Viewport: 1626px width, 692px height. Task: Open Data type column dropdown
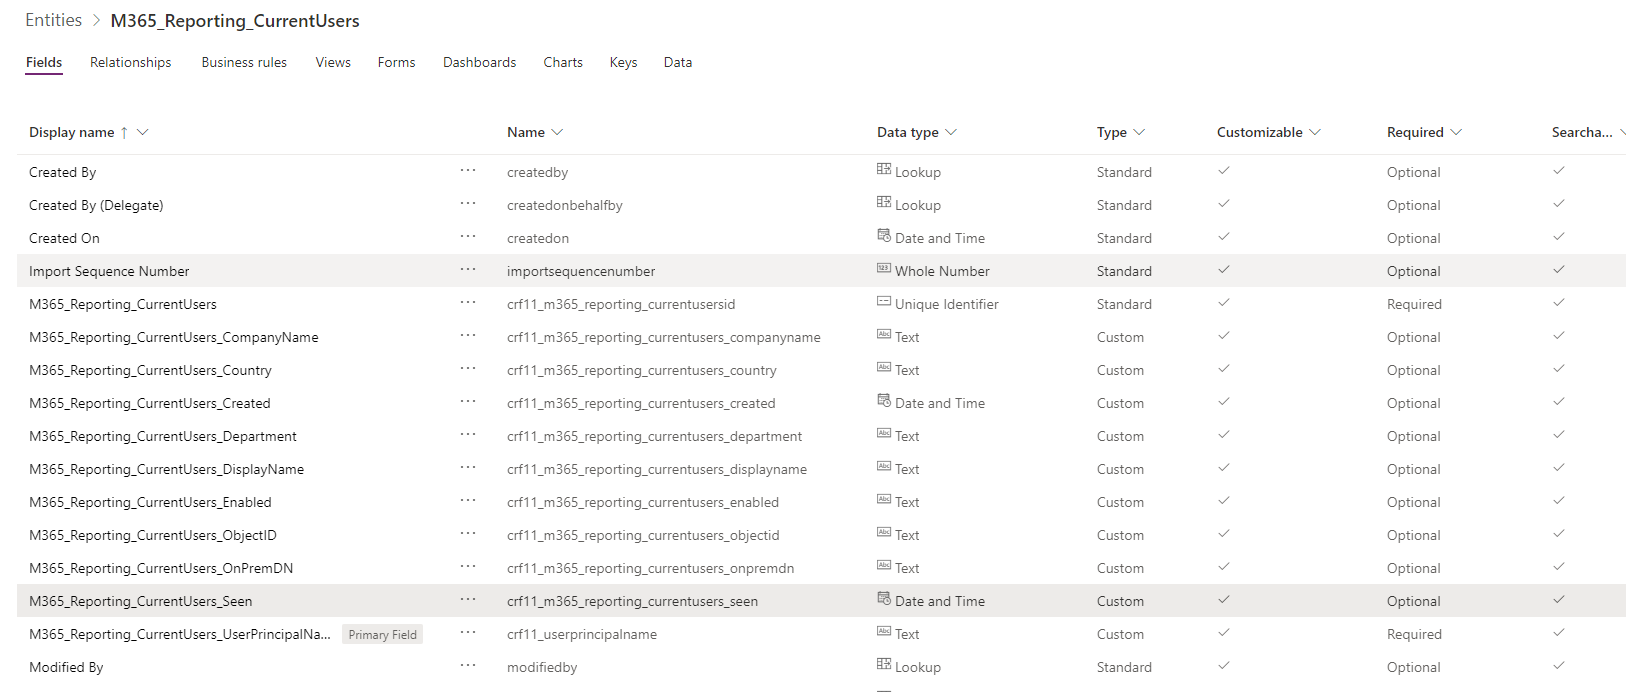(x=951, y=132)
